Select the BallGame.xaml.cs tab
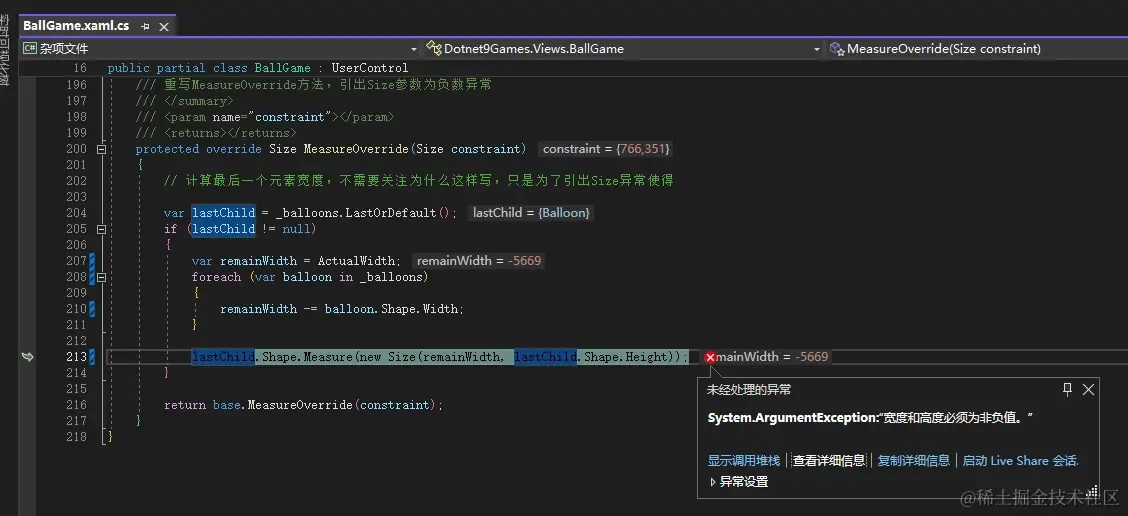Viewport: 1128px width, 516px height. [x=76, y=26]
